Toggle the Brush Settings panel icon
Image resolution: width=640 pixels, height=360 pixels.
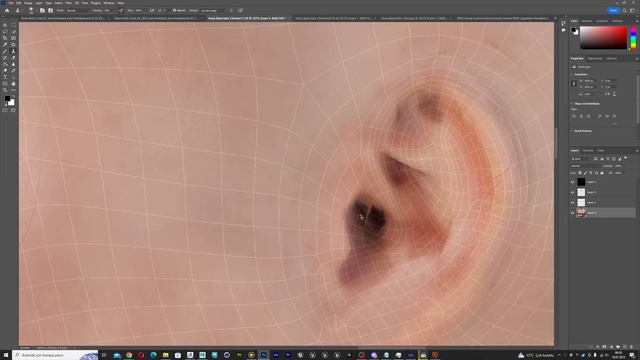click(x=42, y=11)
